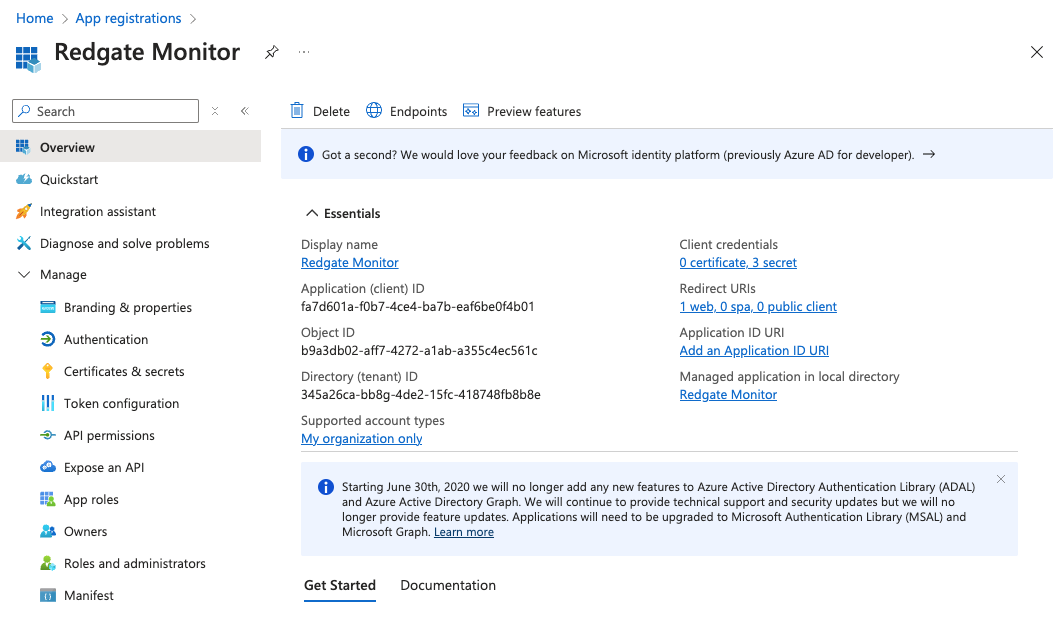Dismiss the ADAL deprecation notice
Image resolution: width=1055 pixels, height=618 pixels.
(x=1000, y=480)
